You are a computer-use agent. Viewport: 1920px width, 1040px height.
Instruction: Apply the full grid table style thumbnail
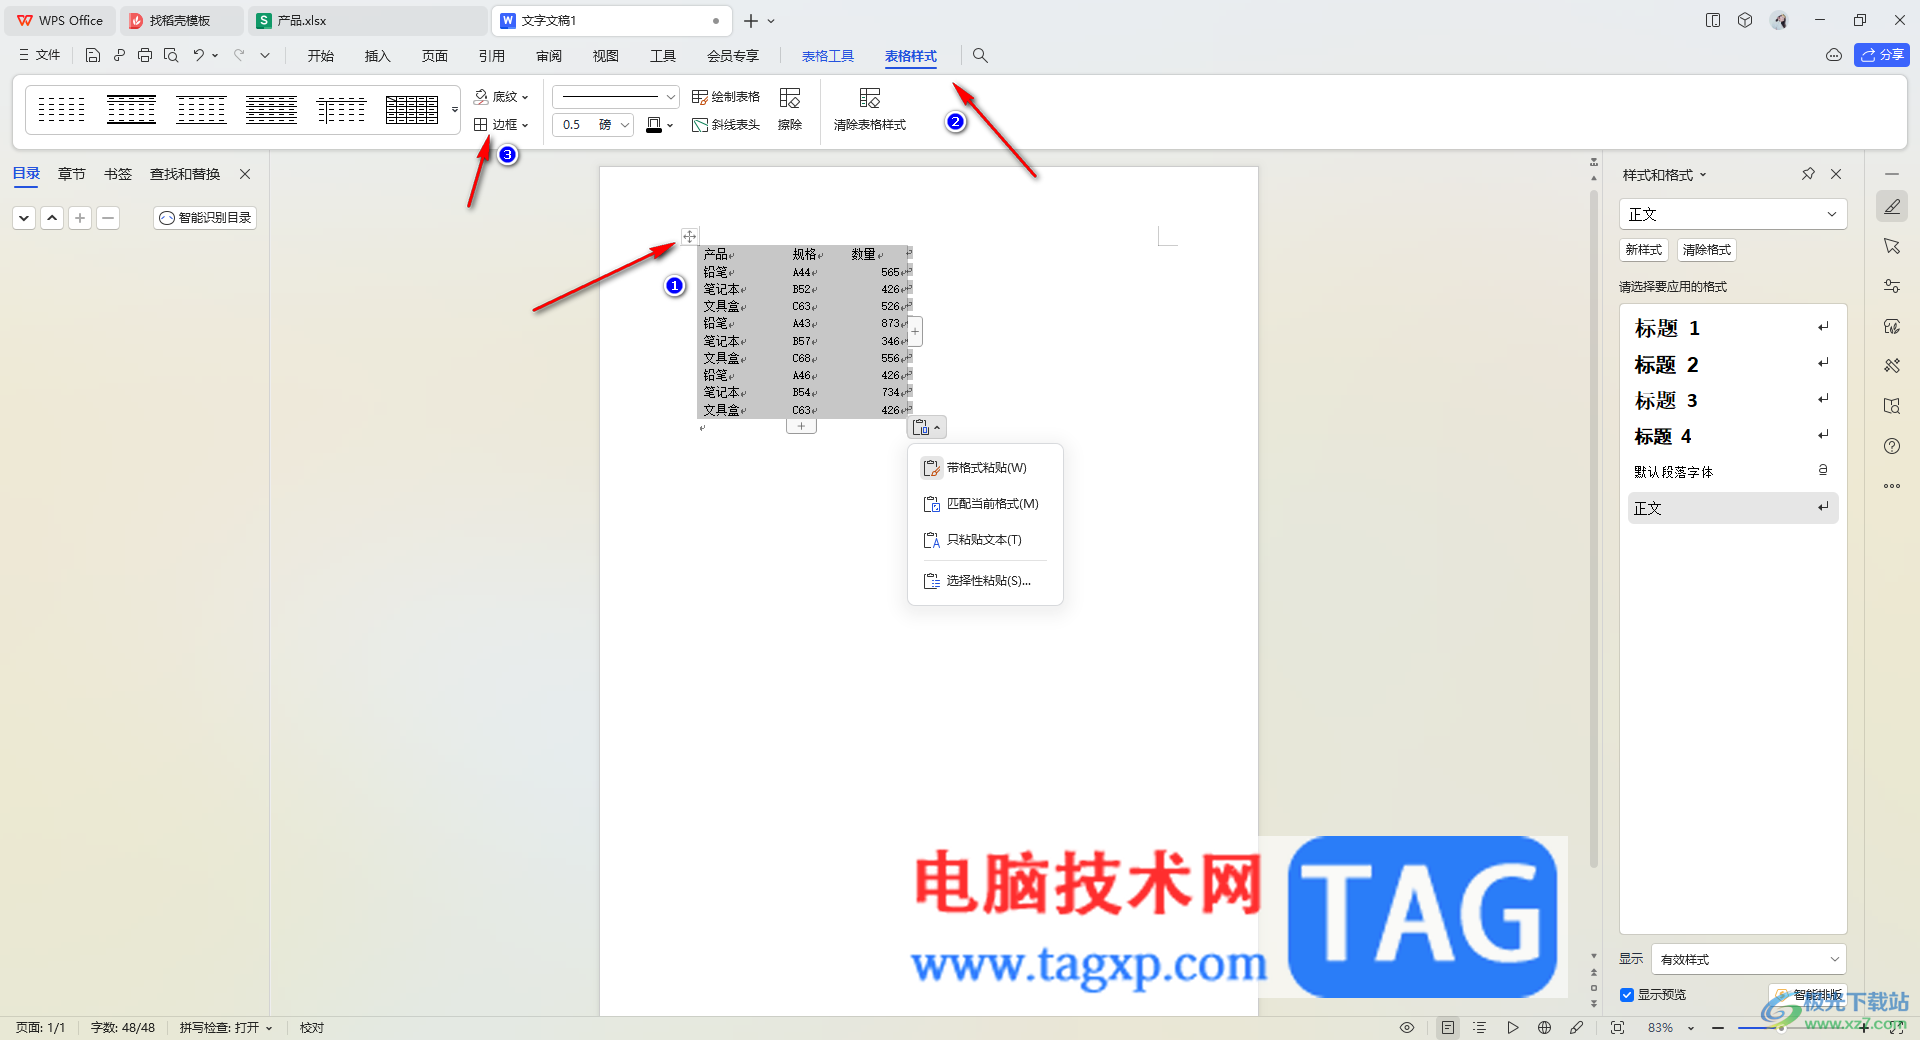click(412, 109)
